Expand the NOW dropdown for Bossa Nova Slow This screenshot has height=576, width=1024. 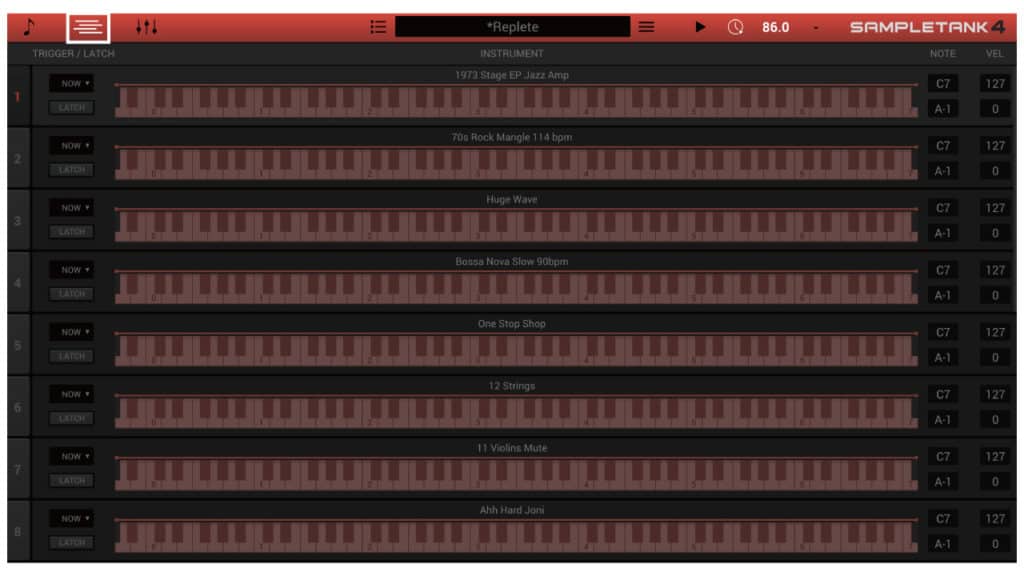72,269
